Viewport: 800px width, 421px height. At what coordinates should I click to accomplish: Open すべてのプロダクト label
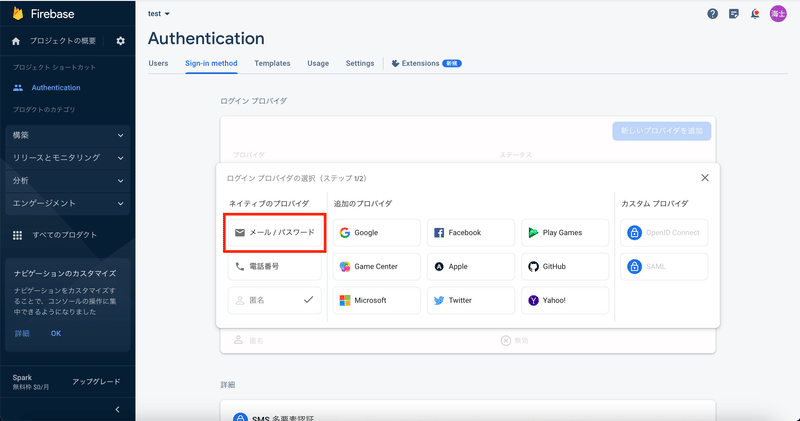point(65,235)
